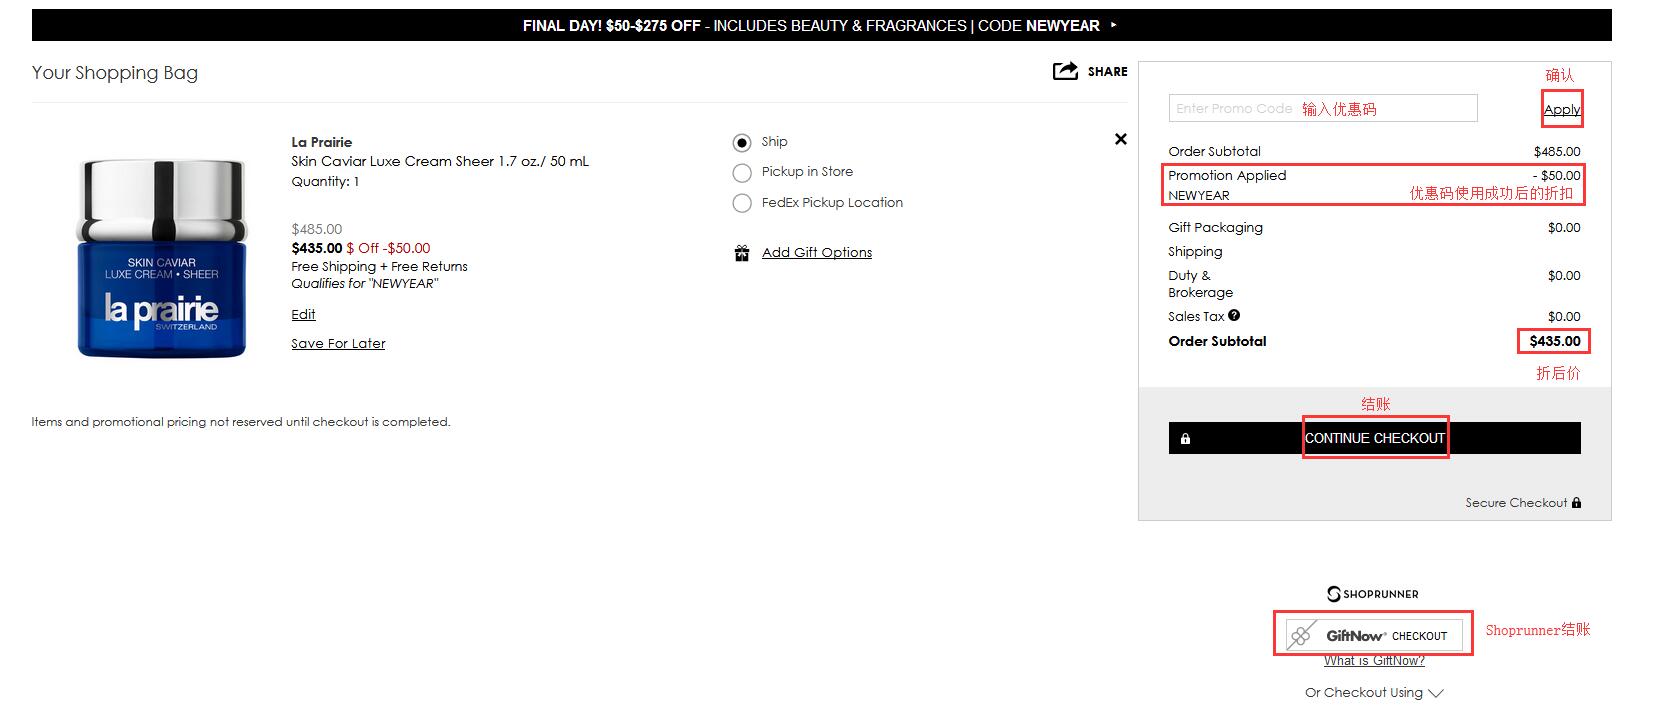
Task: Select the Ship delivery option
Action: (742, 143)
